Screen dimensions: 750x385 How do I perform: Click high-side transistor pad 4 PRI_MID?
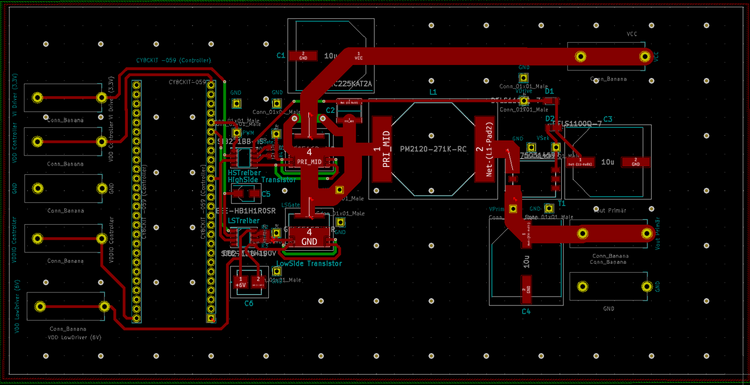309,157
